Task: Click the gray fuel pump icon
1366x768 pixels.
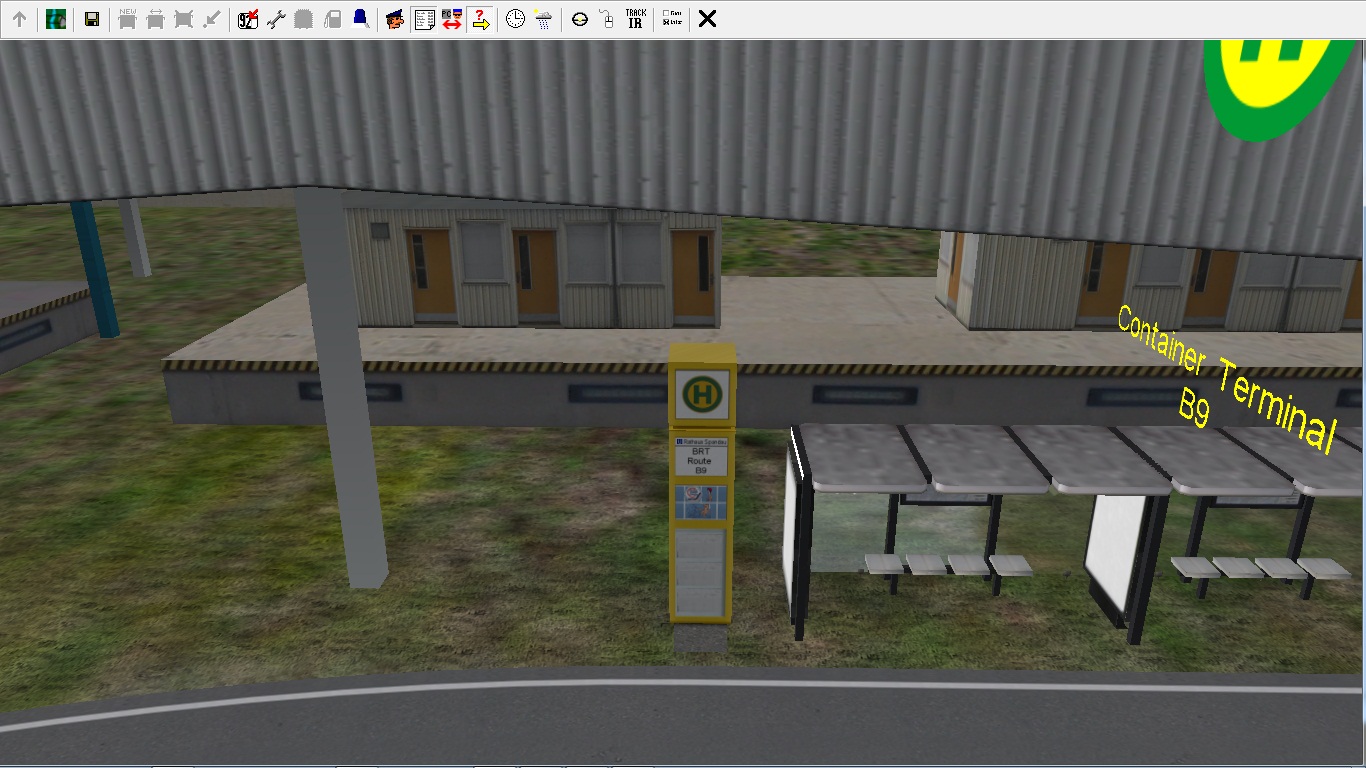Action: pyautogui.click(x=332, y=19)
